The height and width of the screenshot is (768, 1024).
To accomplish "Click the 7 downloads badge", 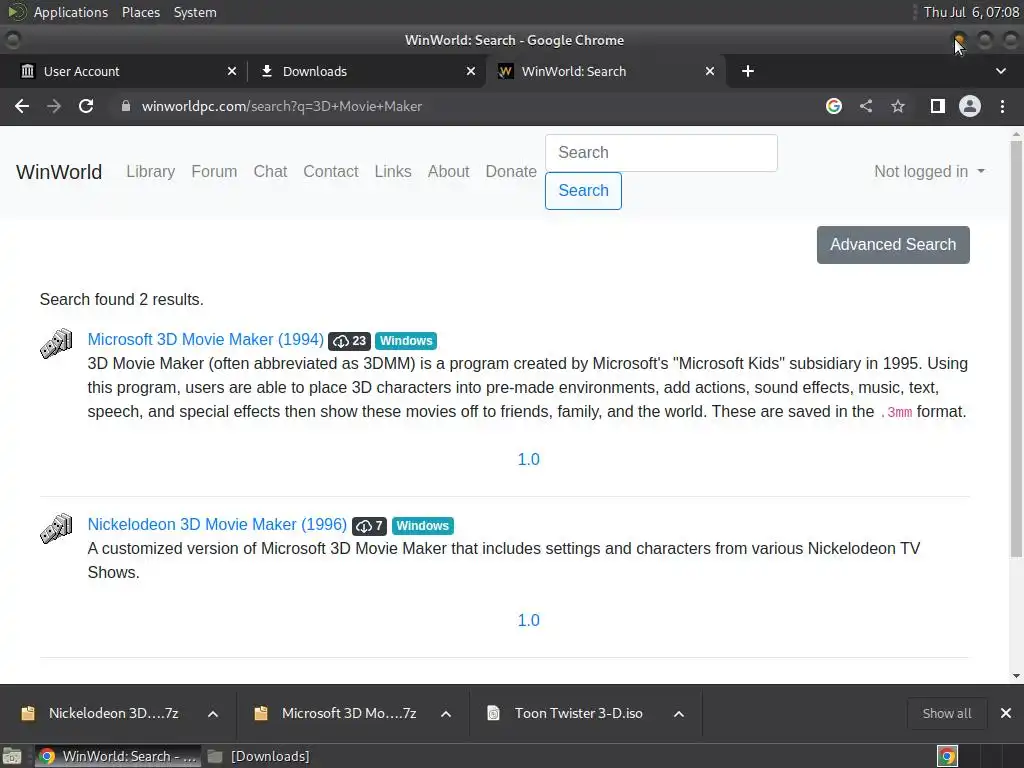I will point(370,526).
